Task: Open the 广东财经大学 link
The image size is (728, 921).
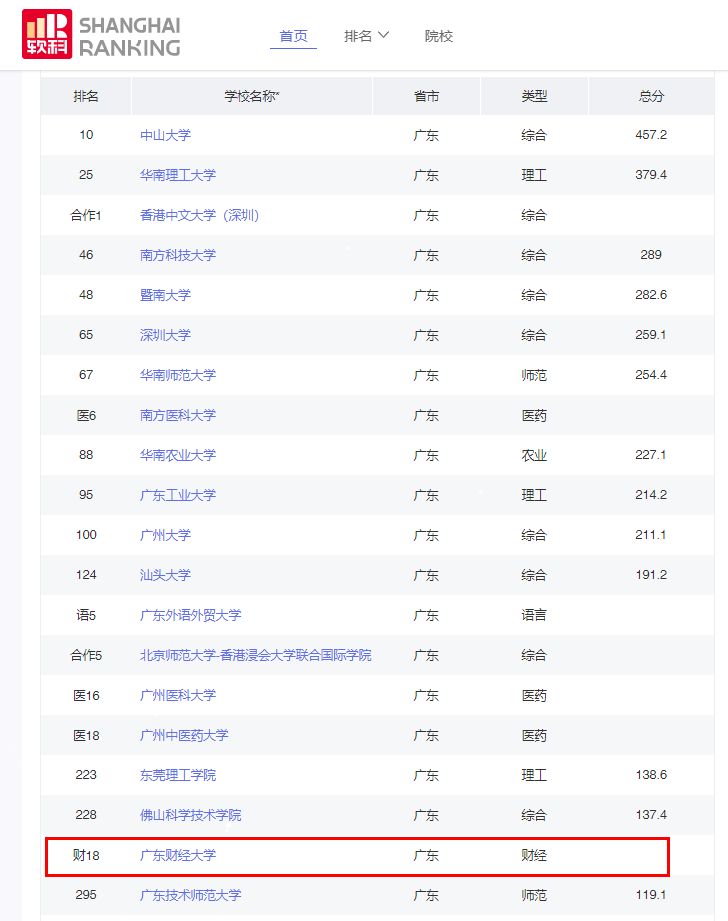Action: pos(178,855)
